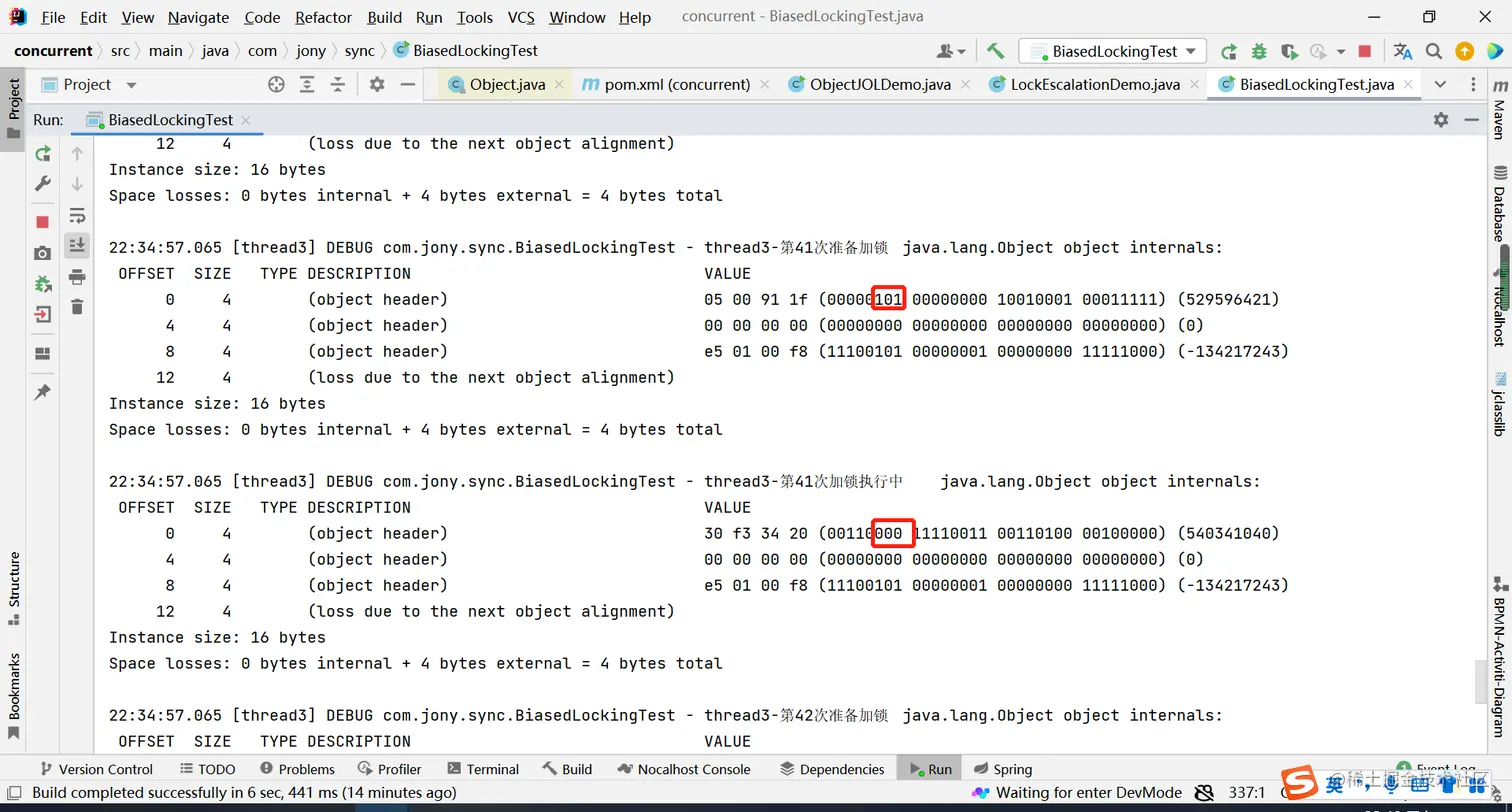This screenshot has height=812, width=1512.
Task: Open Run panel settings gear
Action: (x=1441, y=119)
